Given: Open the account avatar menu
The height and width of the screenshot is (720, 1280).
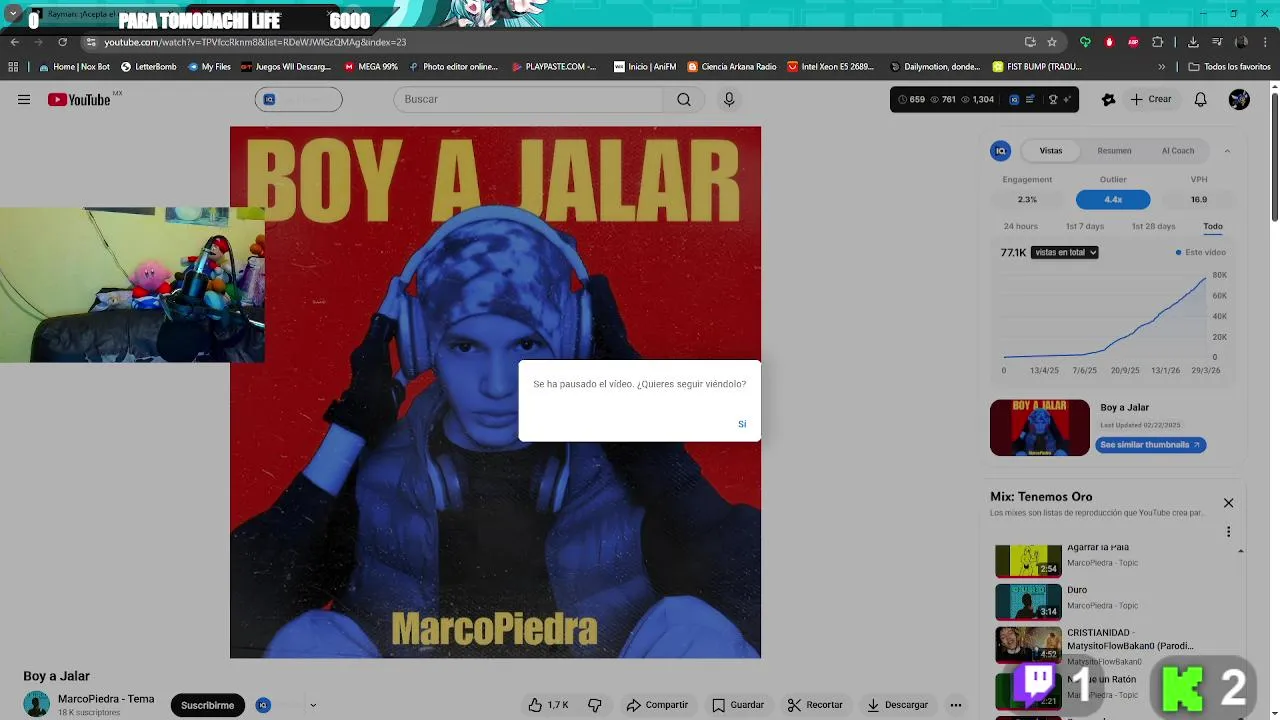Looking at the screenshot, I should [1239, 99].
